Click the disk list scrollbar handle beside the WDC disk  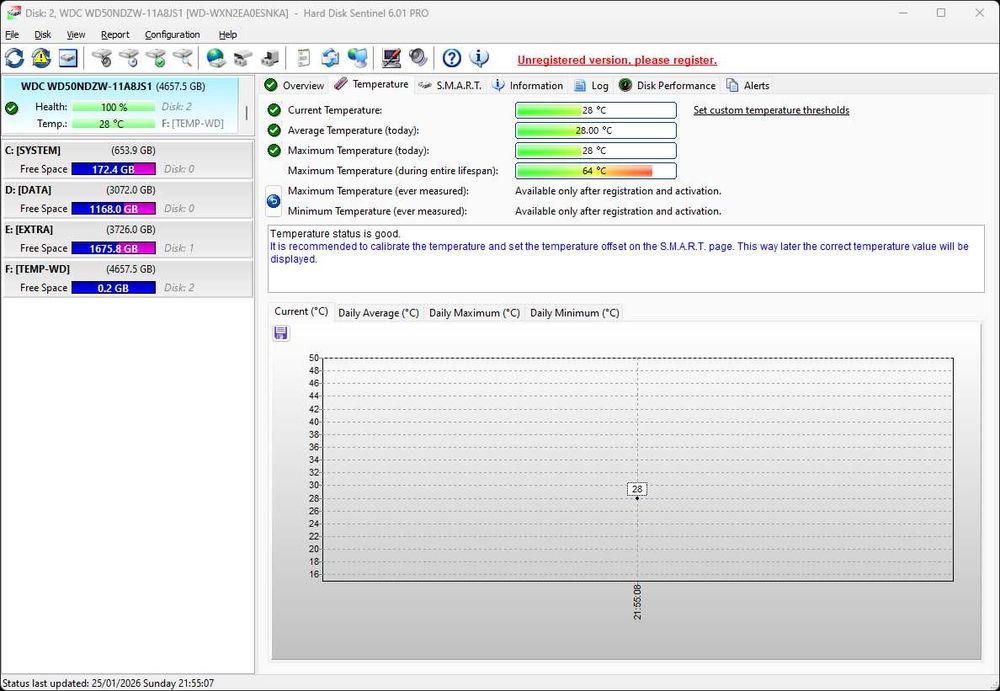coord(246,112)
